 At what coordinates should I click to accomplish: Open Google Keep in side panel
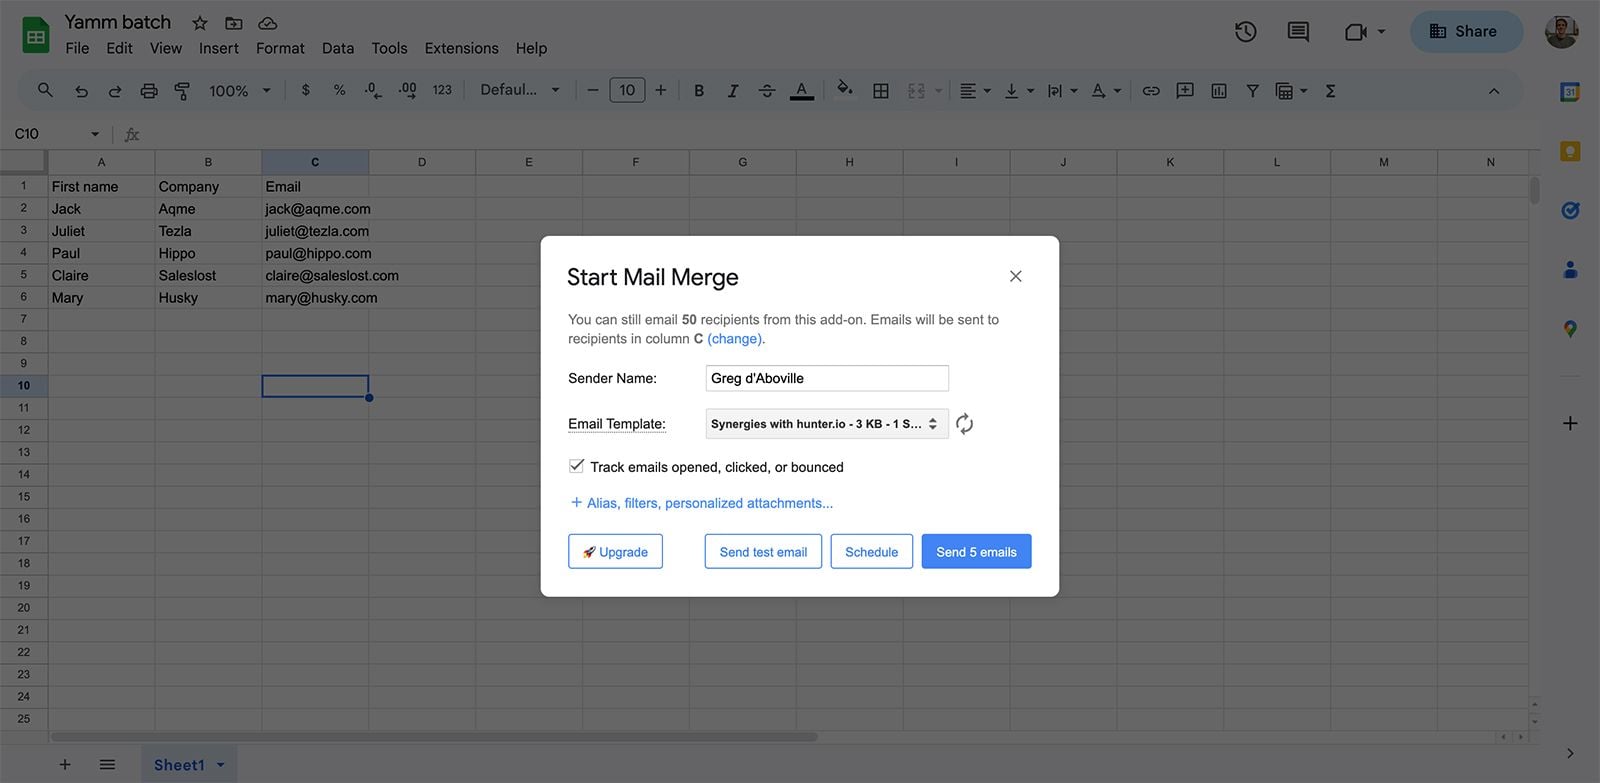(1570, 151)
